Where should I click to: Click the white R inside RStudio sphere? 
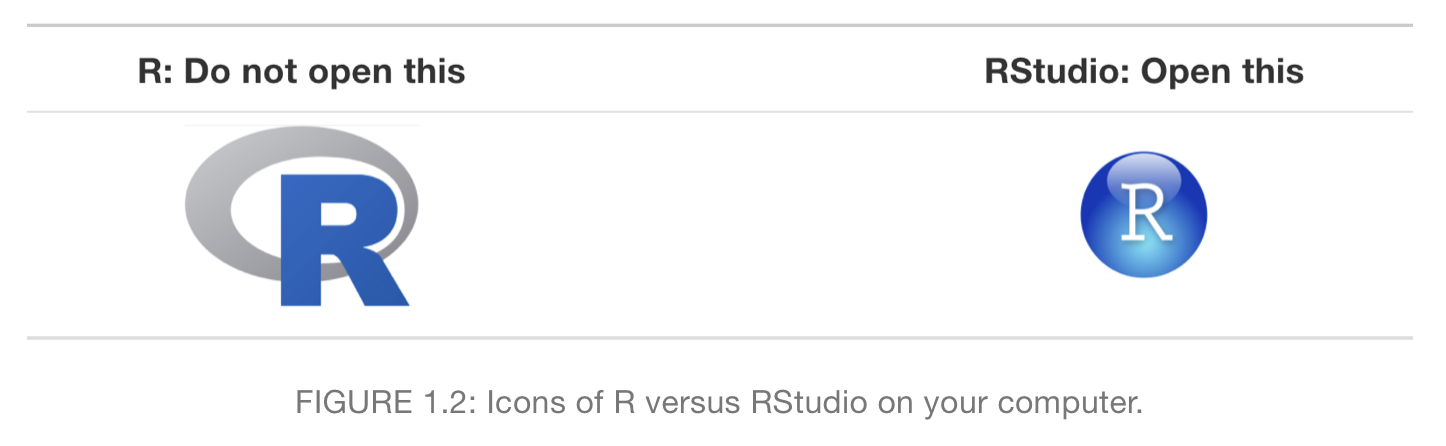(1144, 214)
